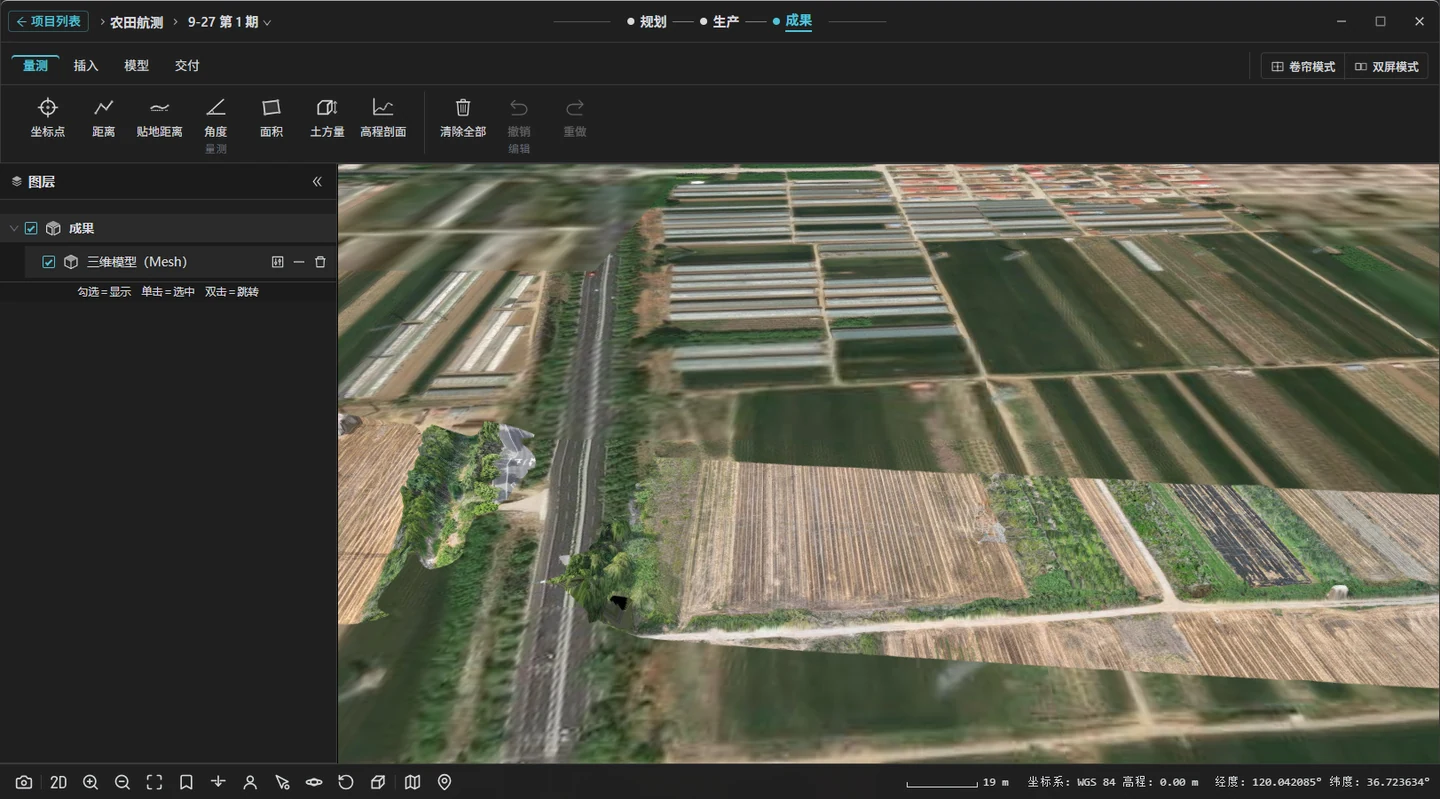
Task: Open settings sliders for 三维模型 (Mesh) layer
Action: [x=278, y=262]
